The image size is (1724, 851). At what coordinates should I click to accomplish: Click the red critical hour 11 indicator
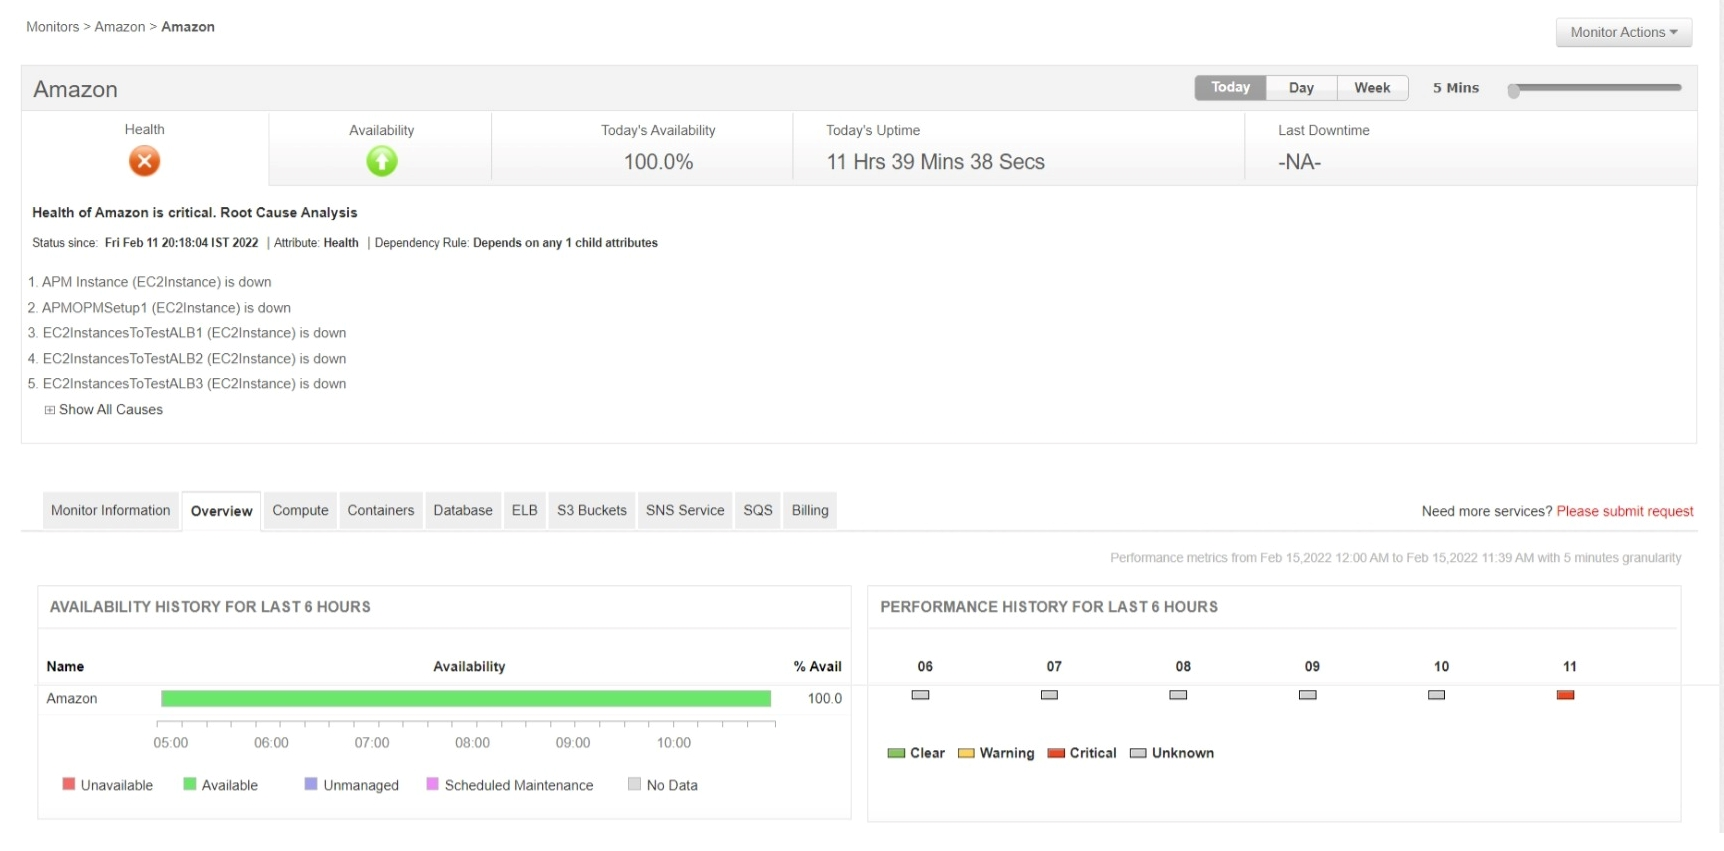(x=1565, y=695)
